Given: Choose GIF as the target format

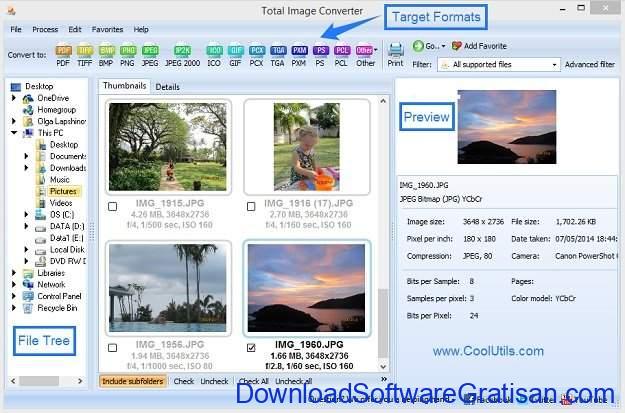Looking at the screenshot, I should [x=235, y=55].
